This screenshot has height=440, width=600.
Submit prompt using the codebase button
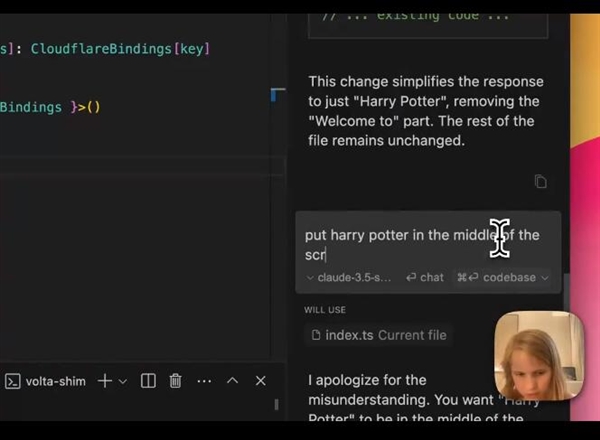[x=498, y=277]
